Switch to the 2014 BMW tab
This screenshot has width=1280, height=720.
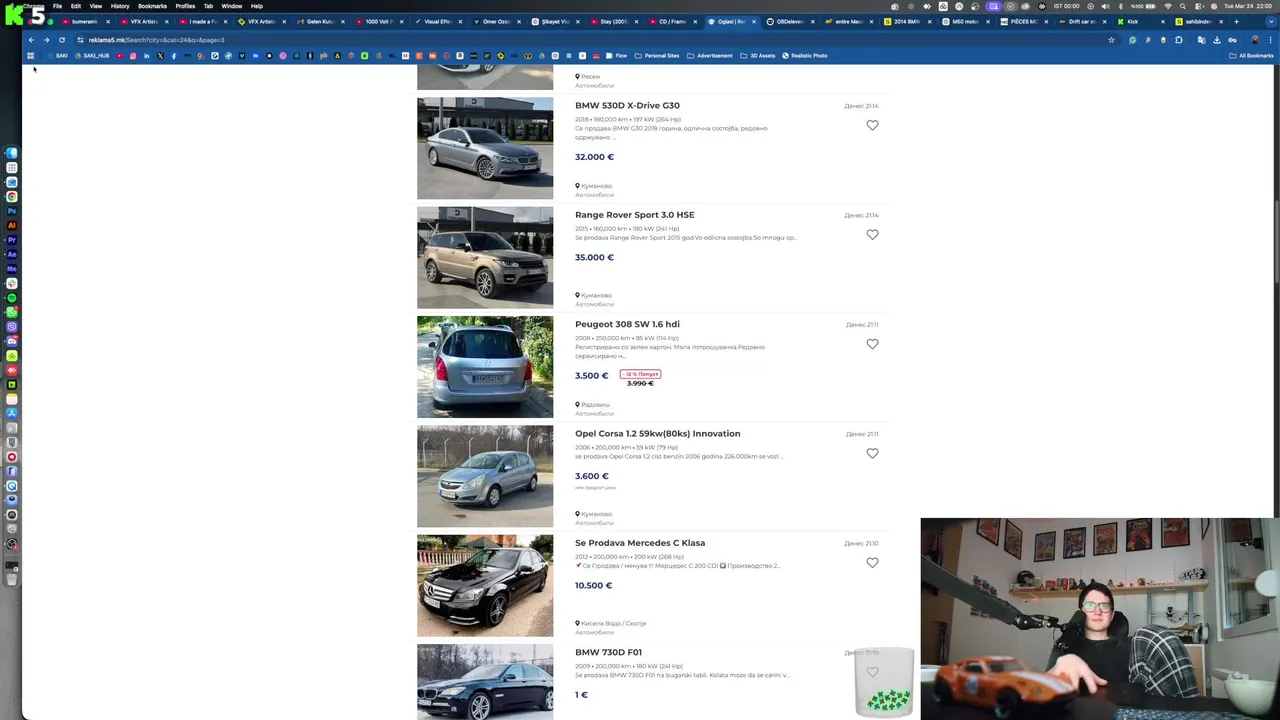point(907,21)
